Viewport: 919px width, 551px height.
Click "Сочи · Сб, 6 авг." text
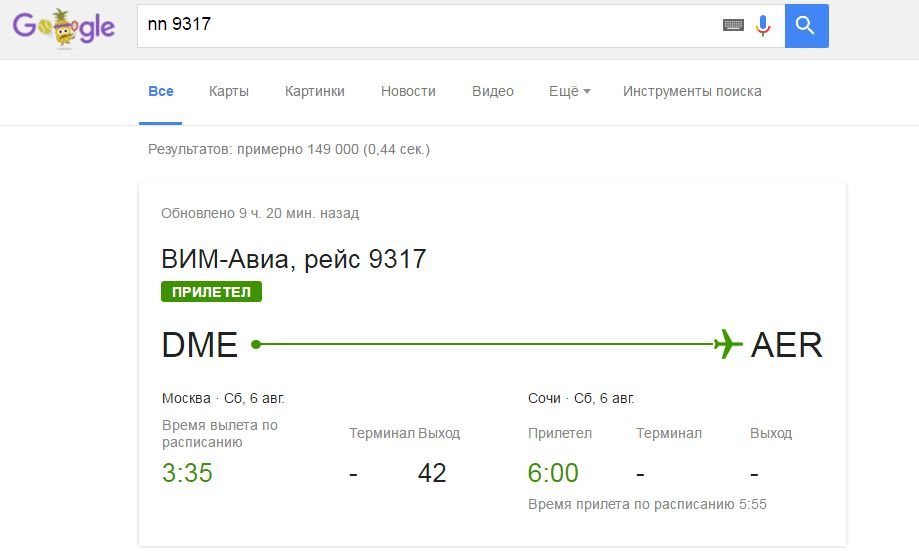click(x=581, y=399)
